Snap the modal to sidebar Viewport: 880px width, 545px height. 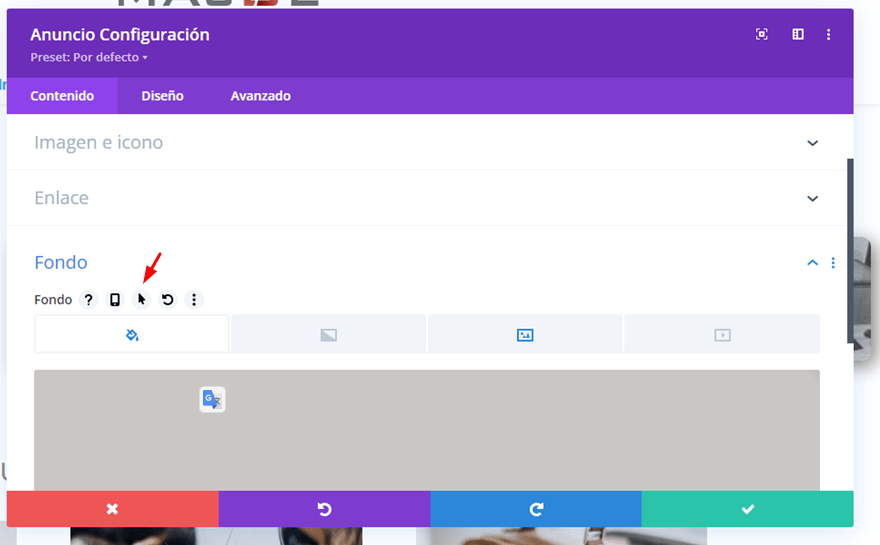(798, 34)
